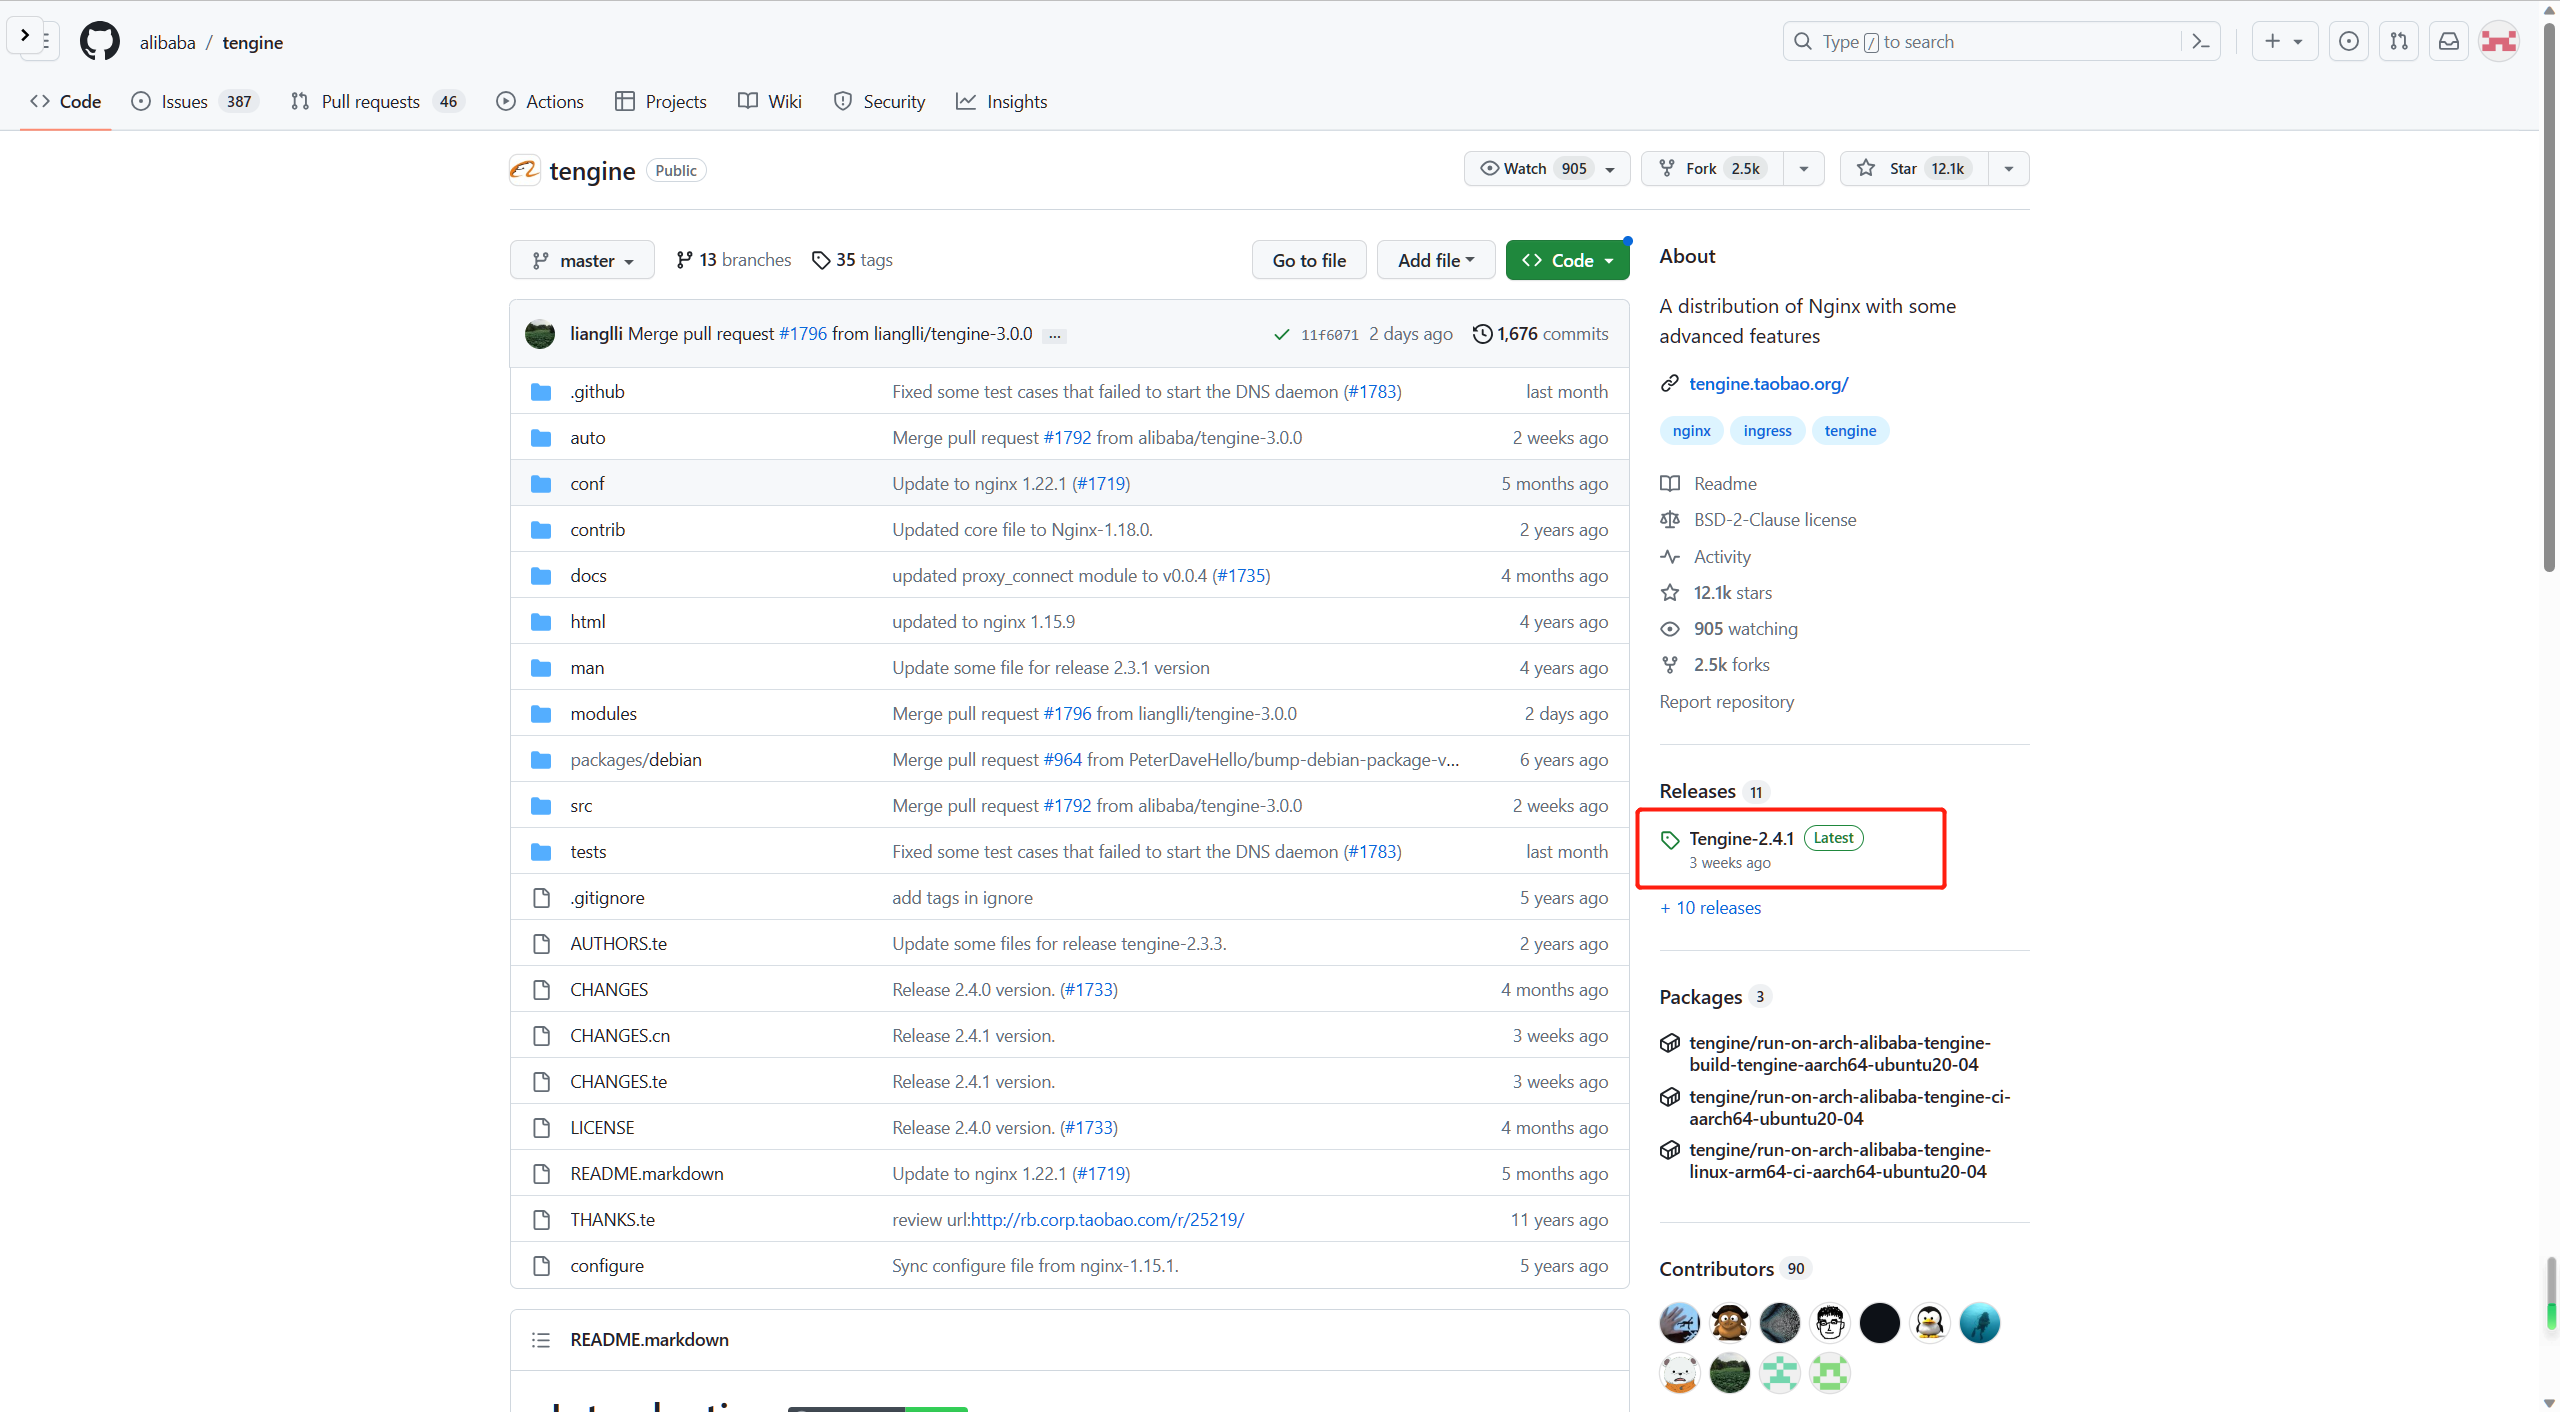Click the nginx topic tag
2560x1412 pixels.
(x=1691, y=431)
